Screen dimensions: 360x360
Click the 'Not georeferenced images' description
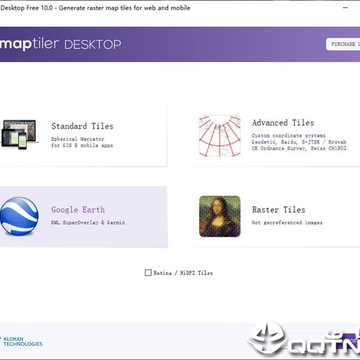click(287, 222)
